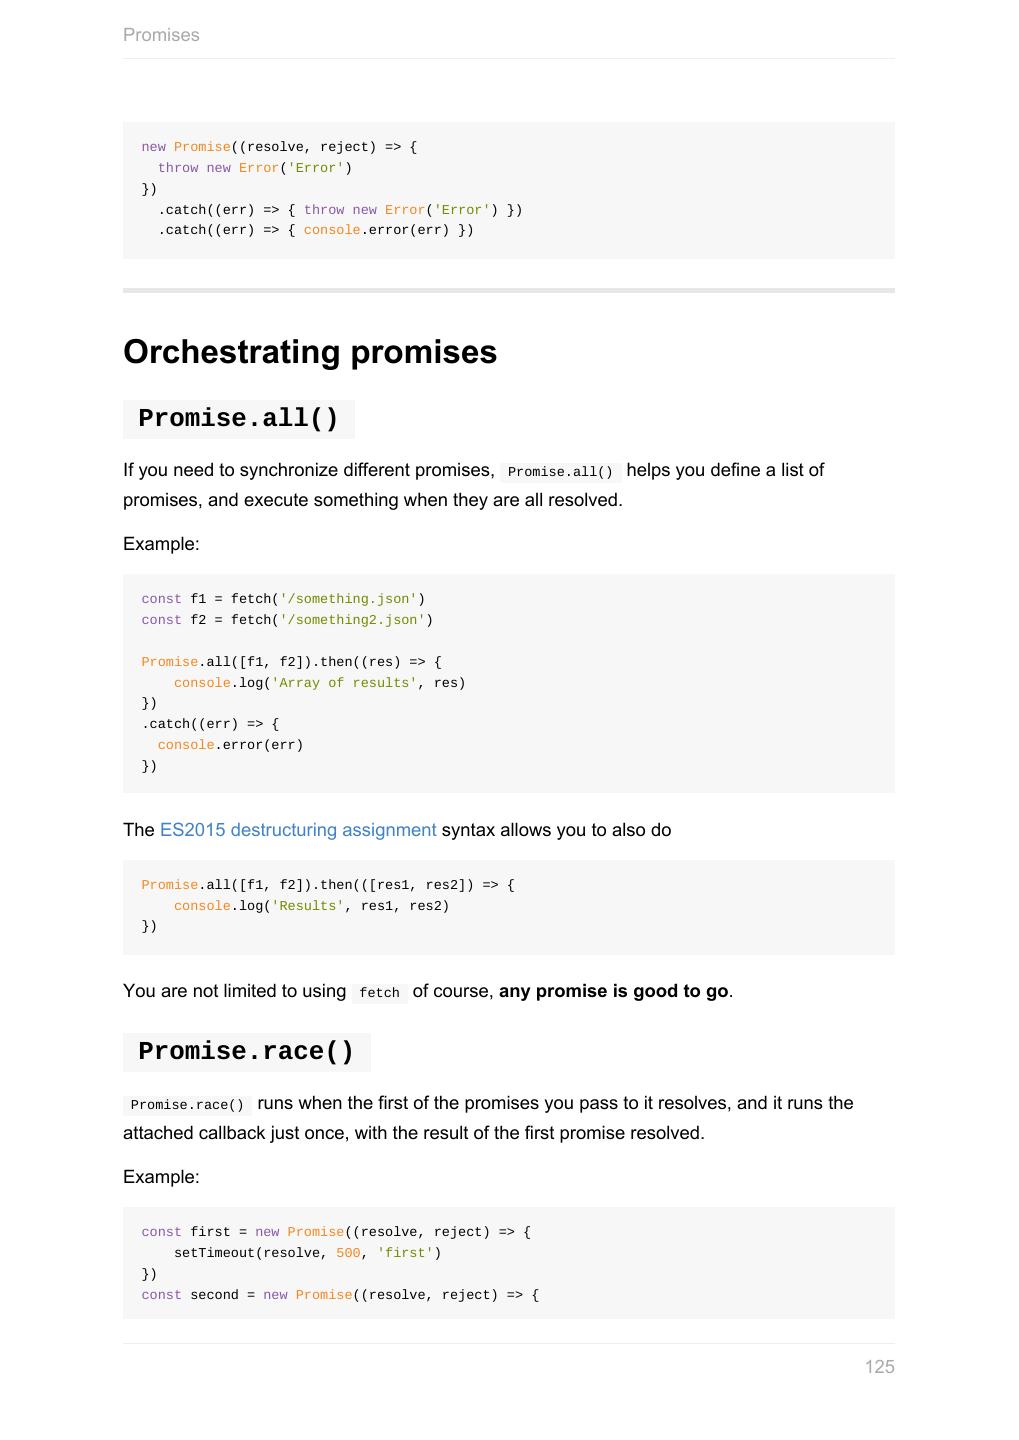Click the 'Array of results' string in code
Screen dimensions: 1019x1440
coord(344,683)
